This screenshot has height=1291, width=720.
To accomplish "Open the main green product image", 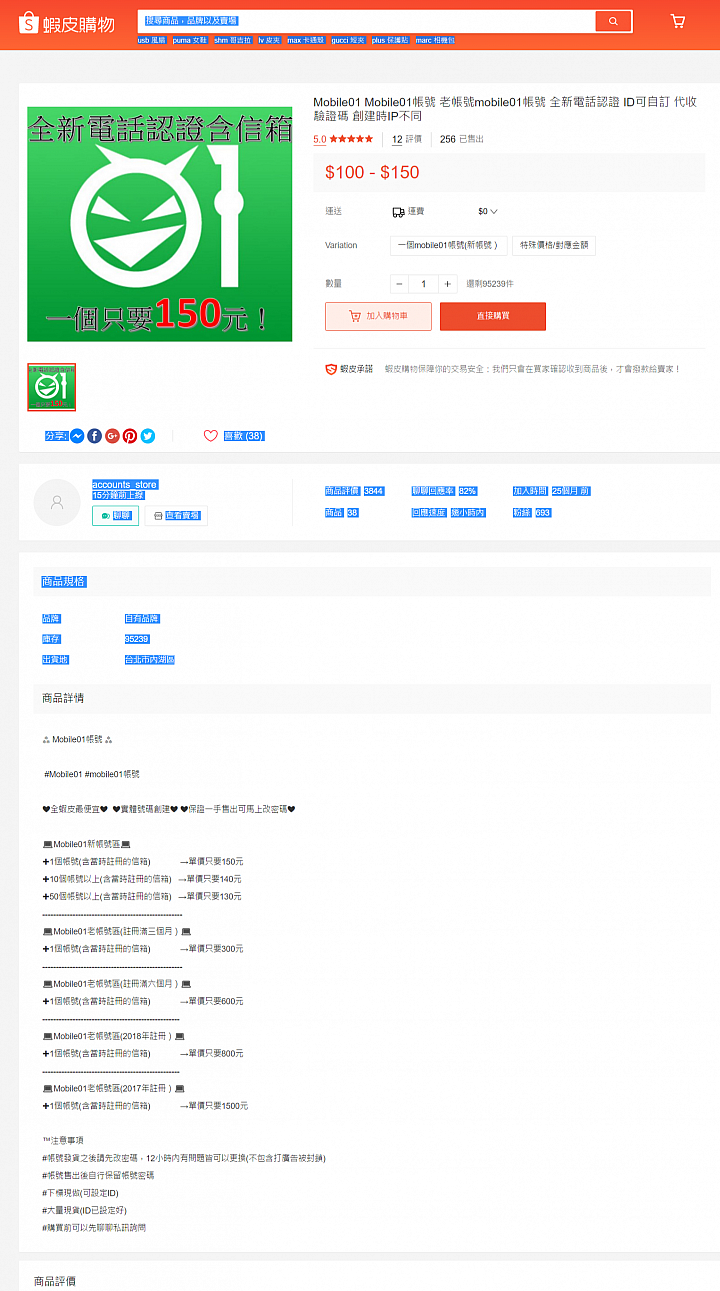I will 160,224.
